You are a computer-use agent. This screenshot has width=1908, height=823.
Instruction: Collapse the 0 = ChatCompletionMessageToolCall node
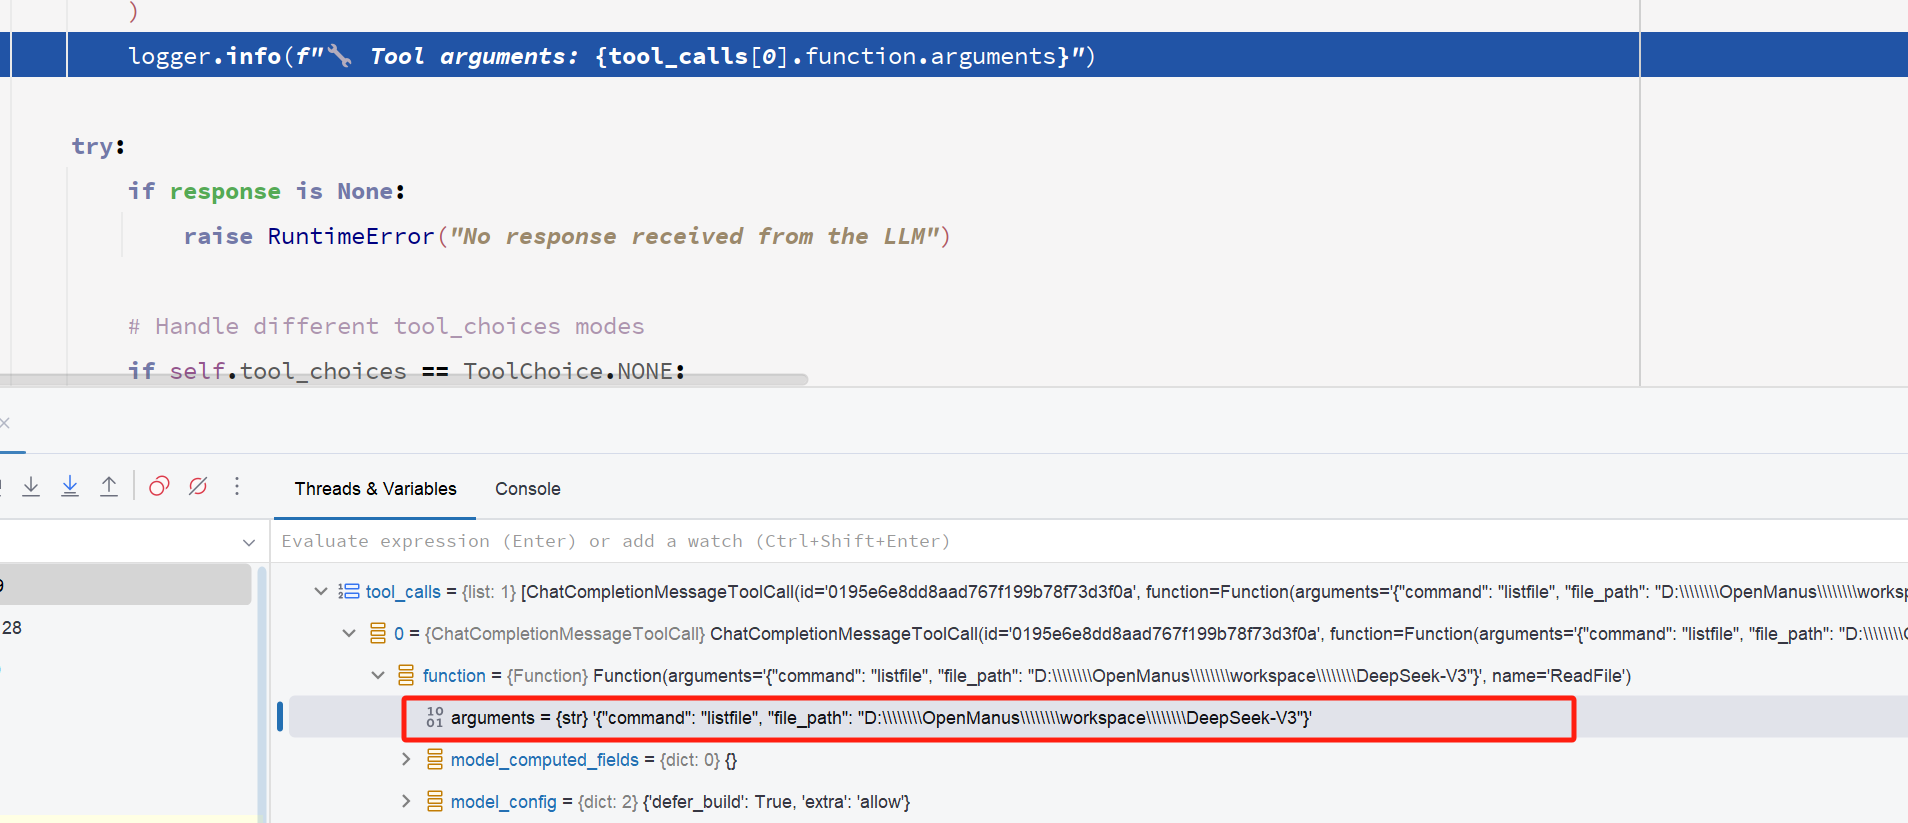pos(349,633)
